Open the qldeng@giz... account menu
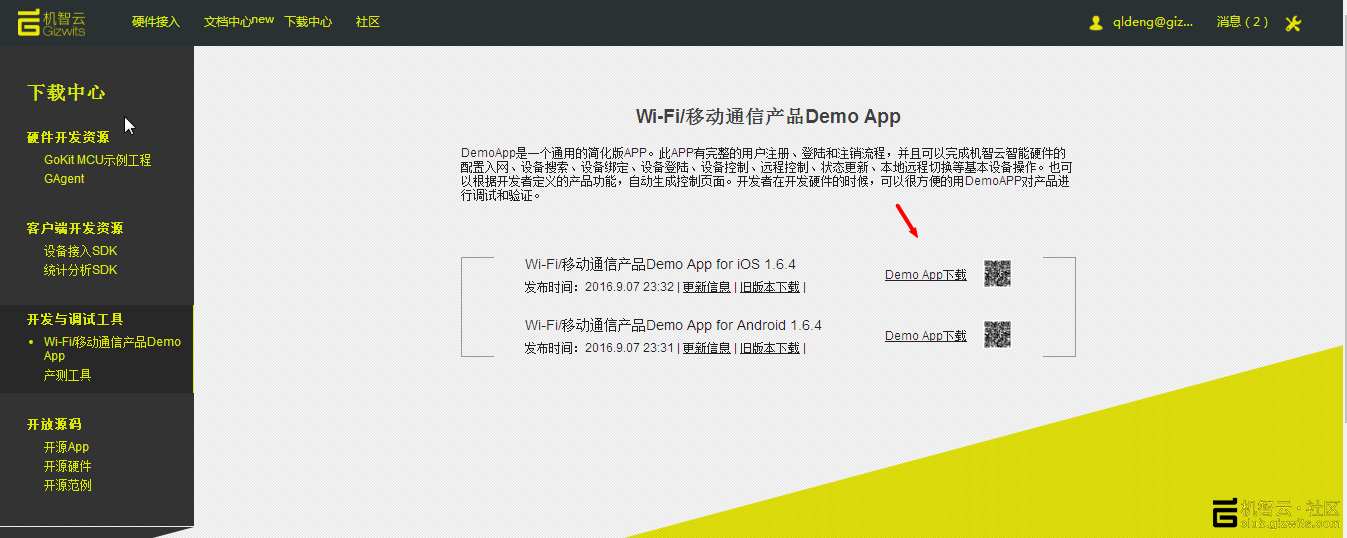1347x538 pixels. (1153, 23)
